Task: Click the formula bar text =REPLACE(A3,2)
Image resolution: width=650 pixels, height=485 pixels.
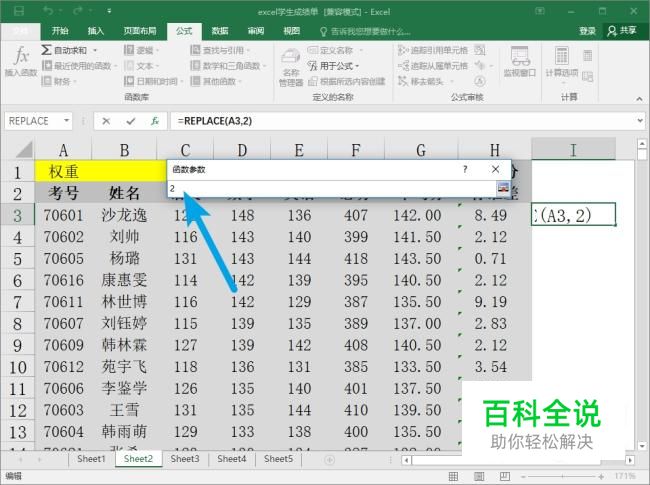Action: 215,121
